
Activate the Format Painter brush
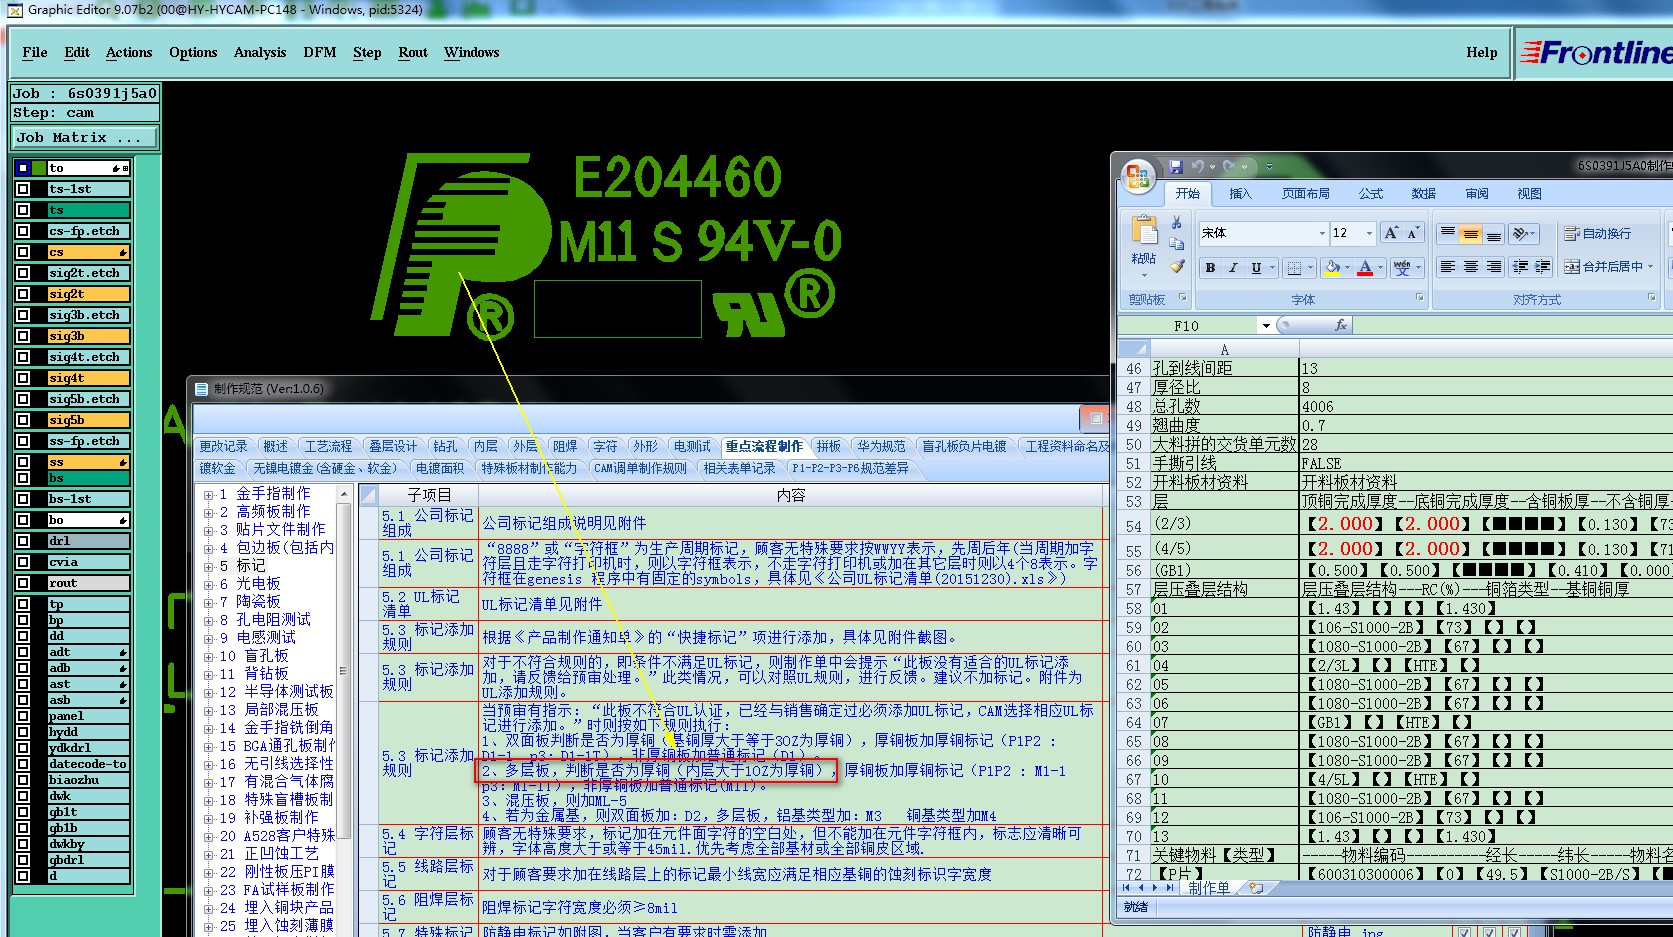pyautogui.click(x=1177, y=266)
